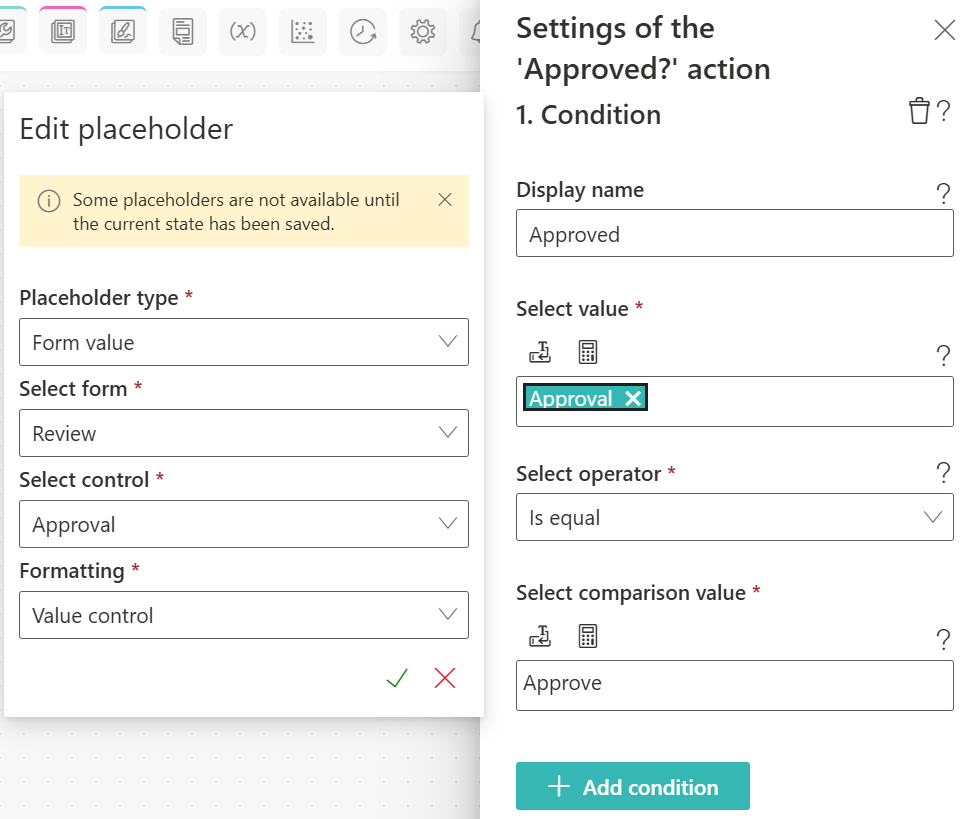Dismiss the placeholder availability notice
The width and height of the screenshot is (973, 819).
click(445, 200)
